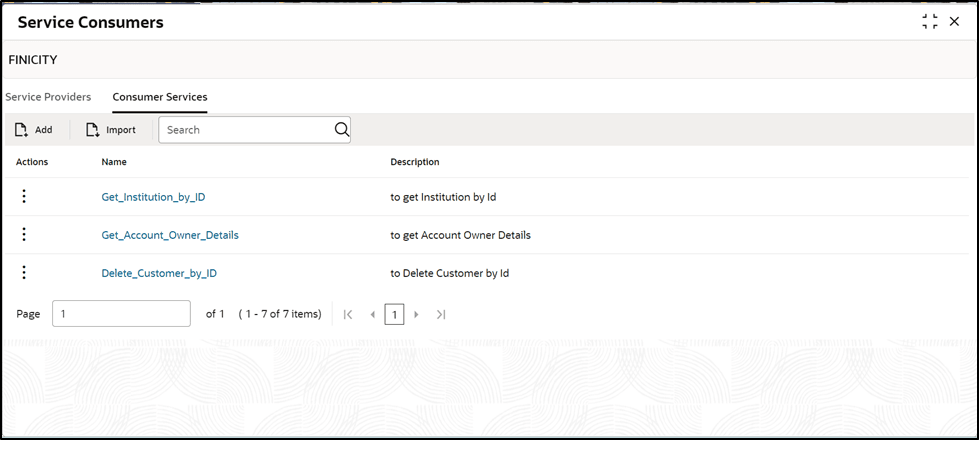Click the Add document icon
Screen dimensions: 979x472
click(x=22, y=130)
